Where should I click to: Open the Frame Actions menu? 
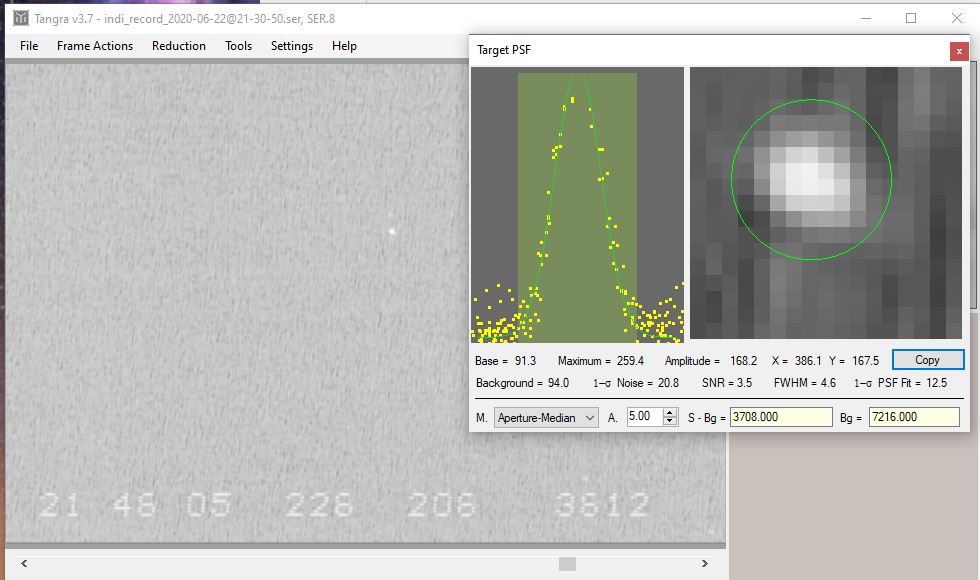95,46
